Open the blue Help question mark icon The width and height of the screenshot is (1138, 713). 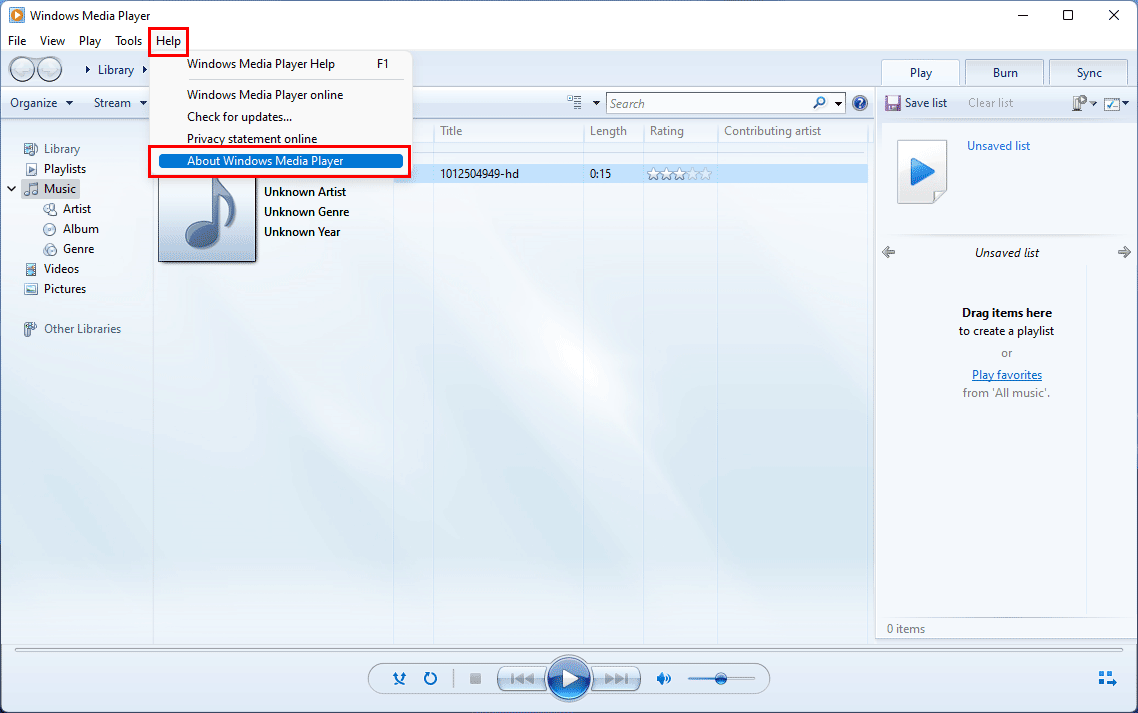click(x=860, y=103)
